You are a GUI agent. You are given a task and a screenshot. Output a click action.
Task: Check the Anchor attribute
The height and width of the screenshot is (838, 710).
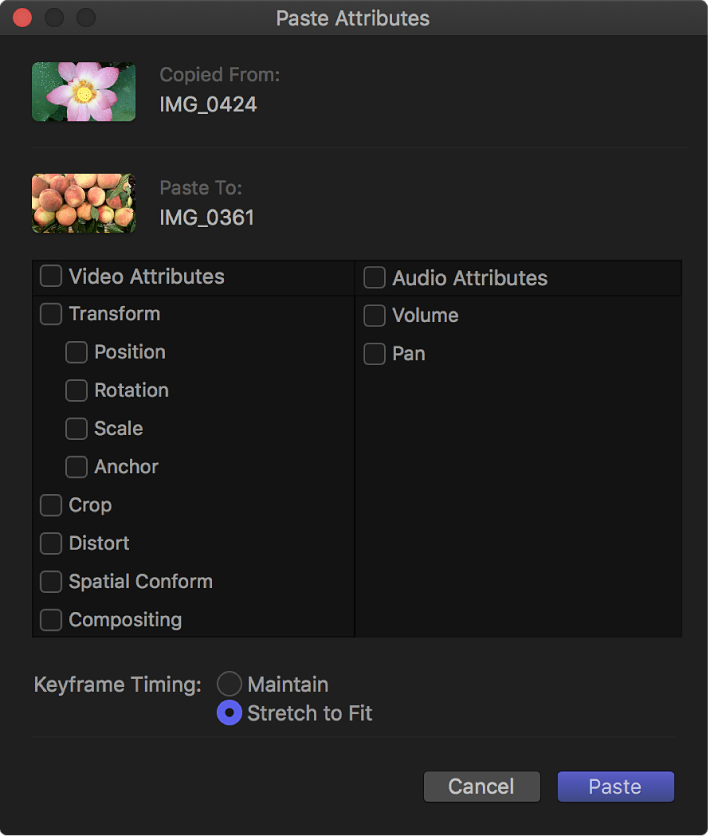[76, 466]
